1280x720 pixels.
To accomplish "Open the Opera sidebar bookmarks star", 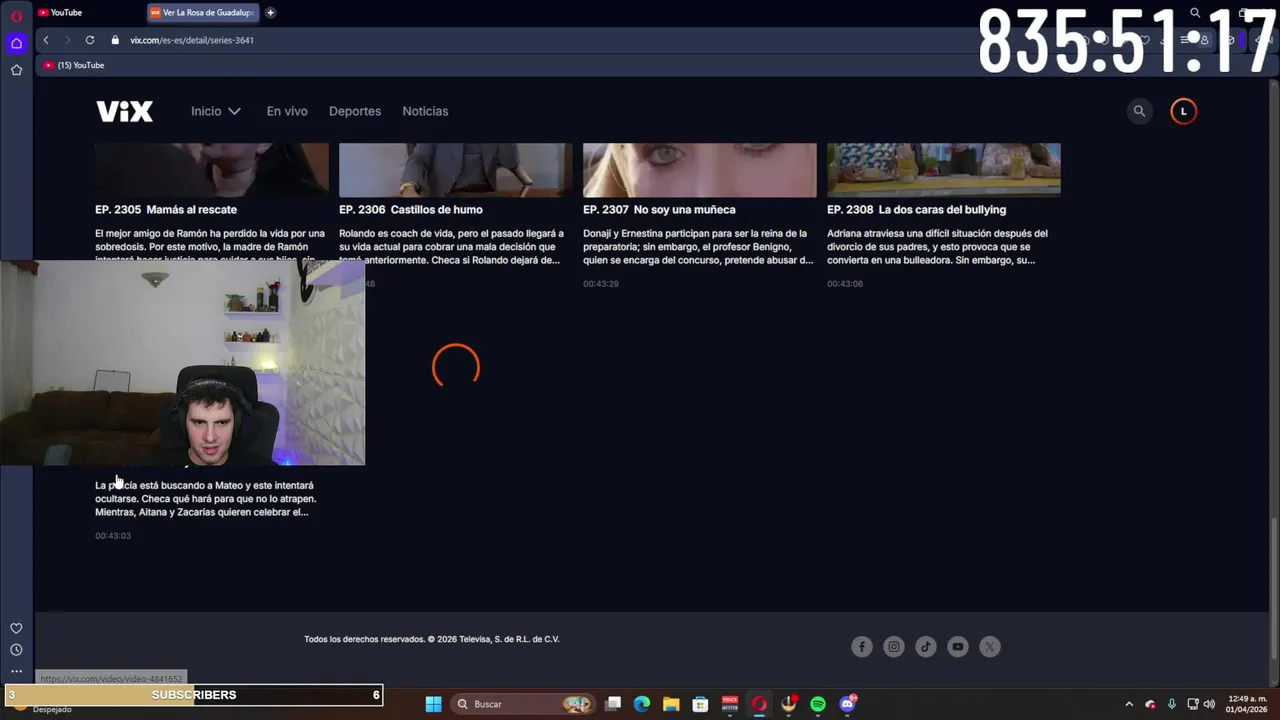I will pyautogui.click(x=16, y=70).
